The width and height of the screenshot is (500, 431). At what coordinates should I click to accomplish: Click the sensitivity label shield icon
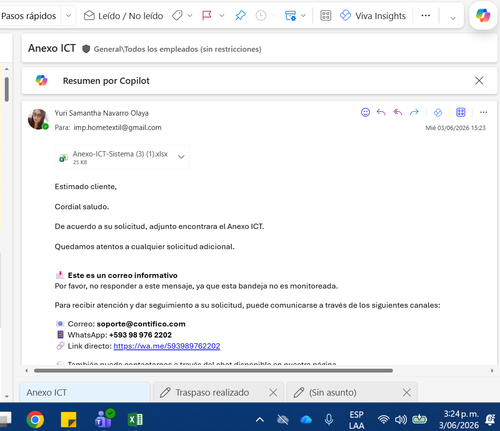coord(86,49)
